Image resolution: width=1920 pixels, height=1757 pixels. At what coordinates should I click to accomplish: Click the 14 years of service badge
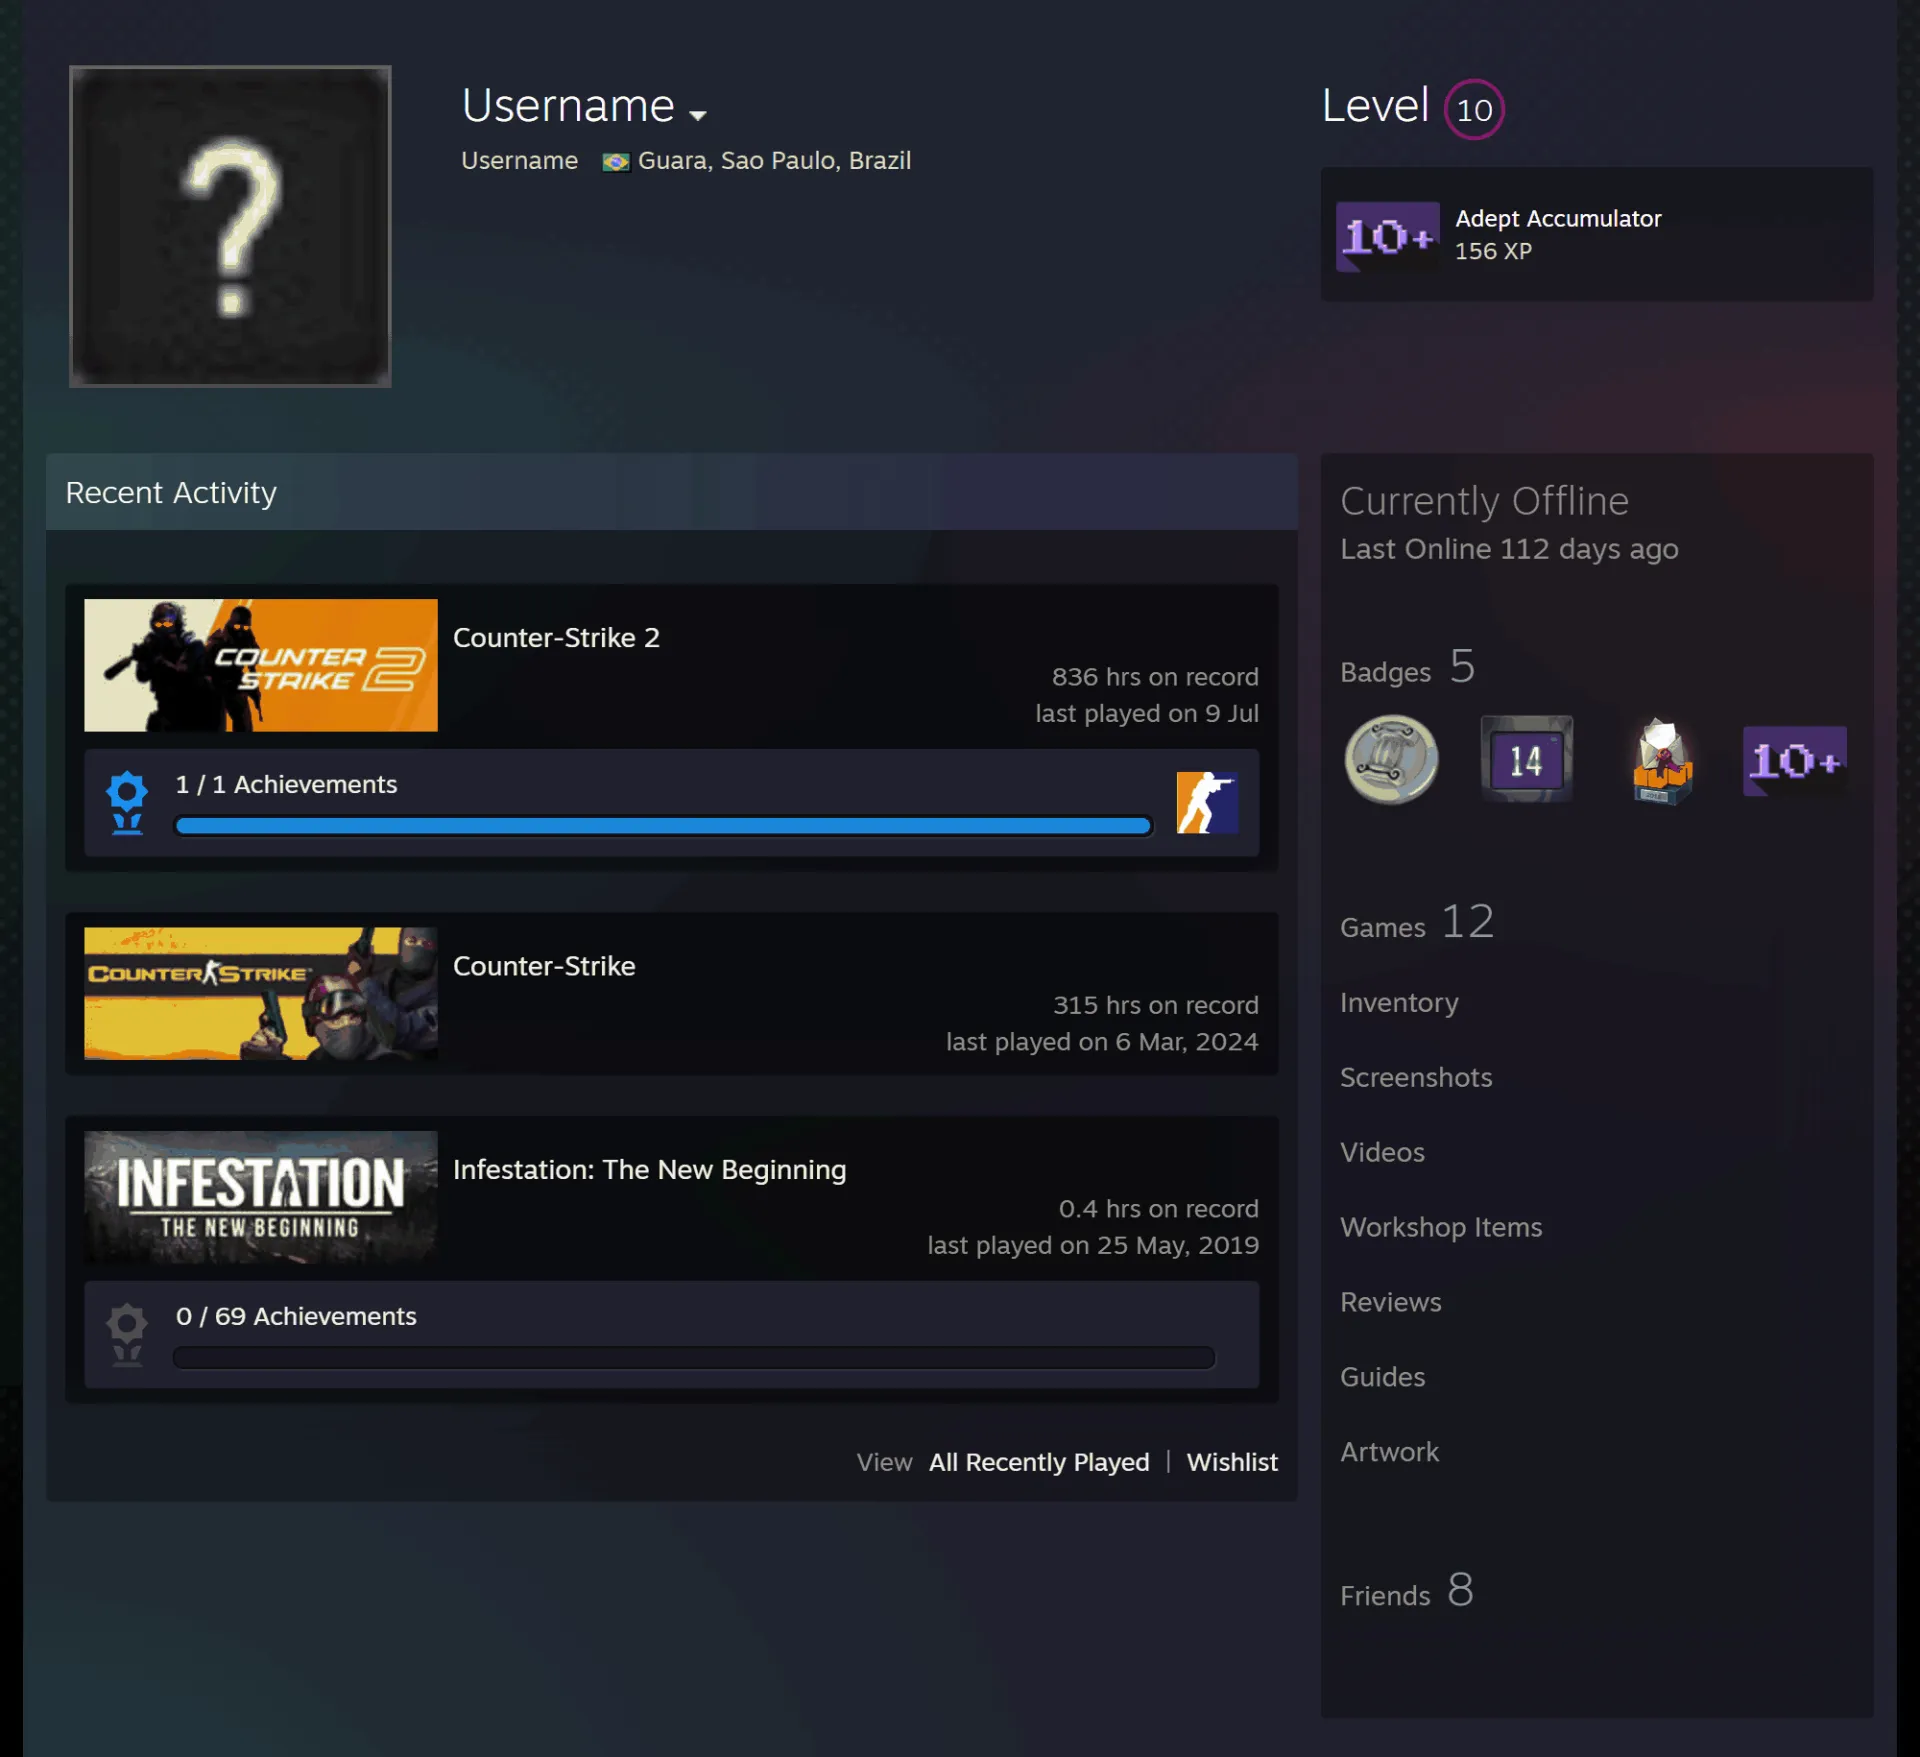click(x=1526, y=760)
